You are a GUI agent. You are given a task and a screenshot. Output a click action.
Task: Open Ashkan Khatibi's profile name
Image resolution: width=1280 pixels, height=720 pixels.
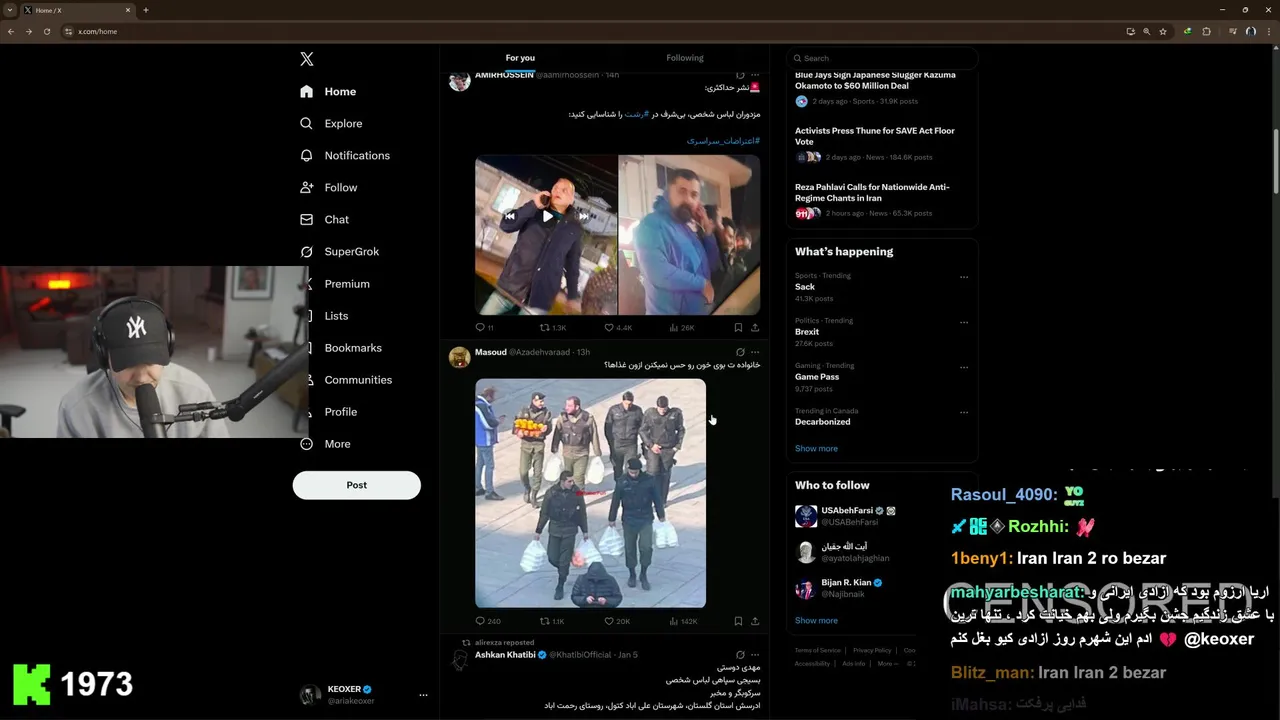(x=505, y=655)
